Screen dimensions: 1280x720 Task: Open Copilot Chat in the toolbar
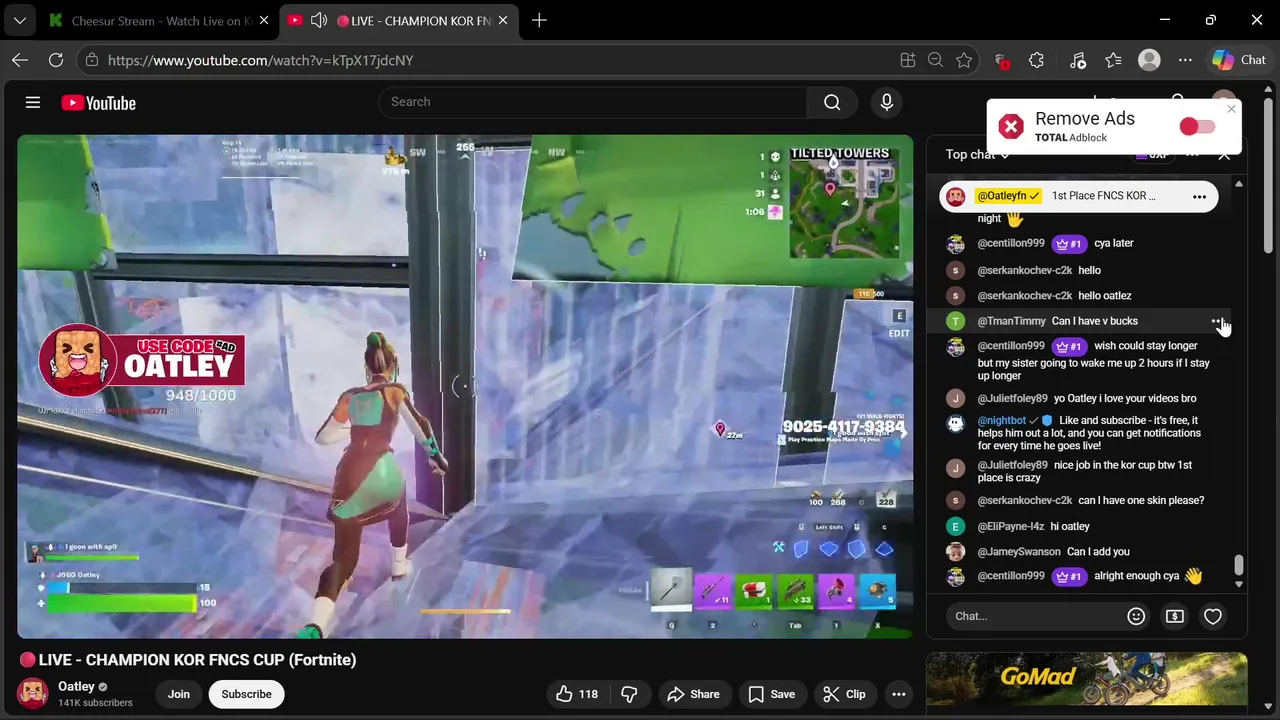1240,60
